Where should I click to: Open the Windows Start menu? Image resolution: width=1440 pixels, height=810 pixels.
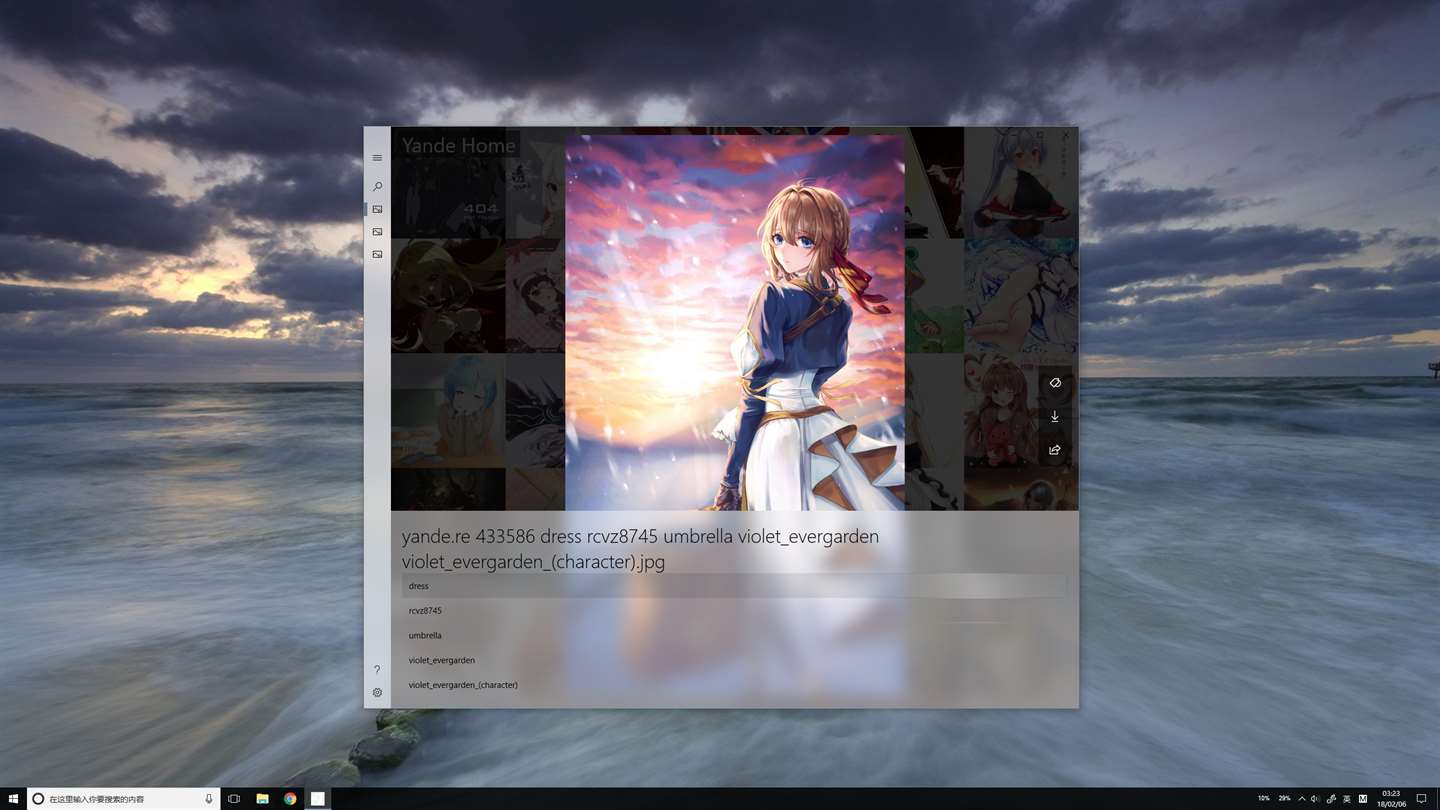(13, 799)
